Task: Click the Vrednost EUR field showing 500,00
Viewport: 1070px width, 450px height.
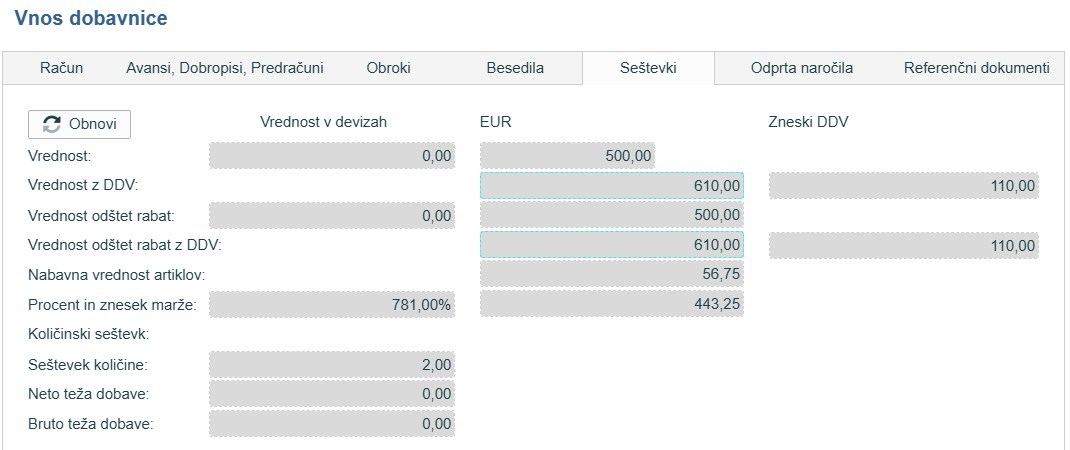Action: point(568,156)
